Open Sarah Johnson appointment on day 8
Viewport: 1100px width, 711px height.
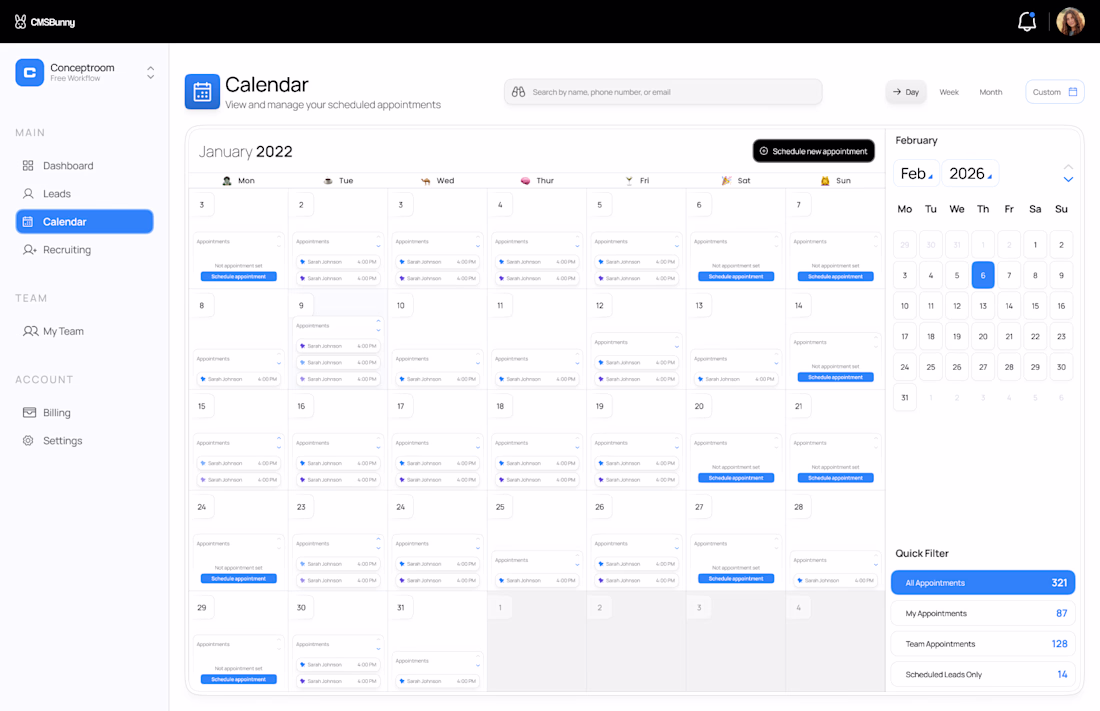pos(239,379)
